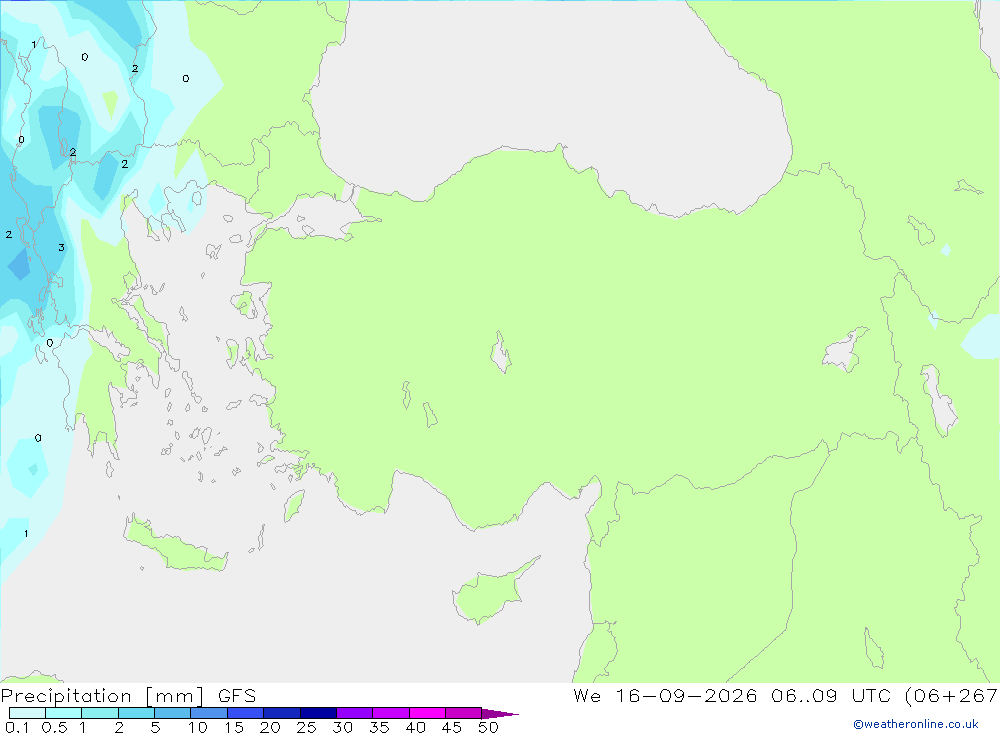
Task: Click the 25 mm navy legend swatch
Action: coord(318,713)
